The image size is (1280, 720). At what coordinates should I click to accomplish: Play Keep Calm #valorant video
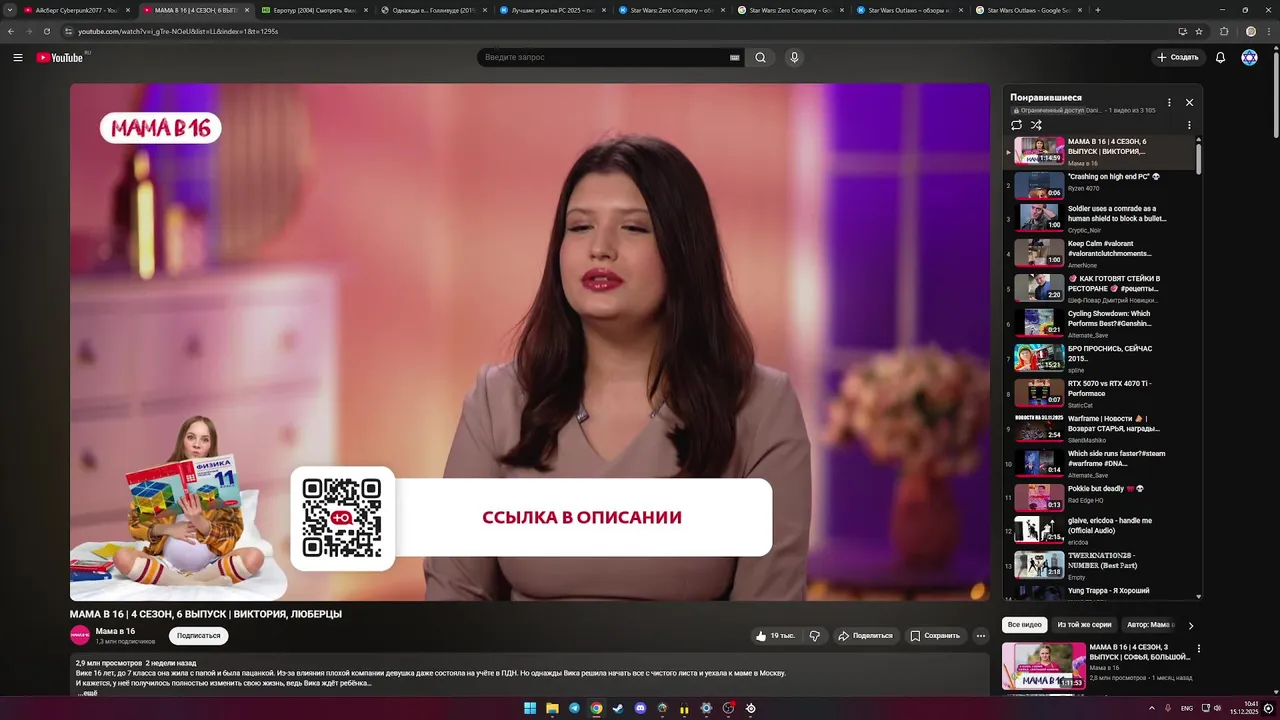(1100, 253)
